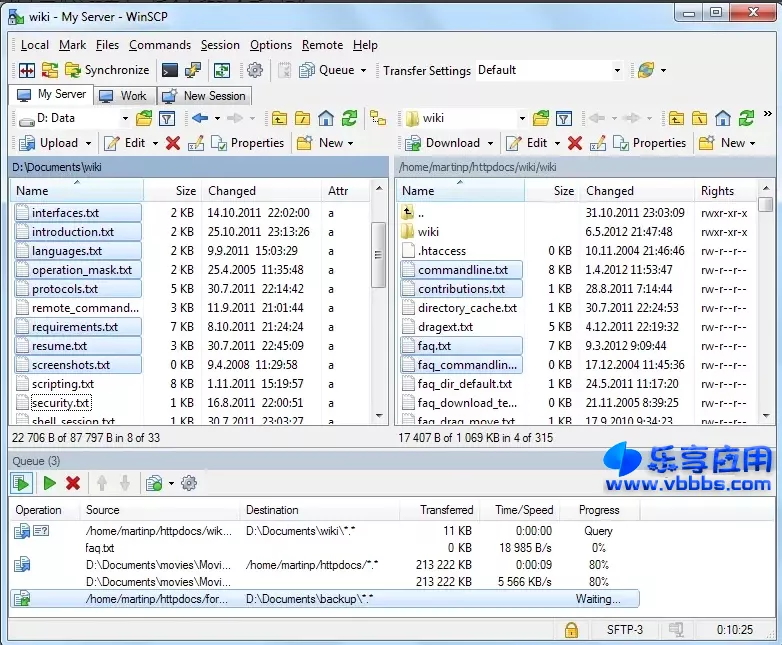This screenshot has height=645, width=782.
Task: Delete selected remote files with red X
Action: [575, 144]
